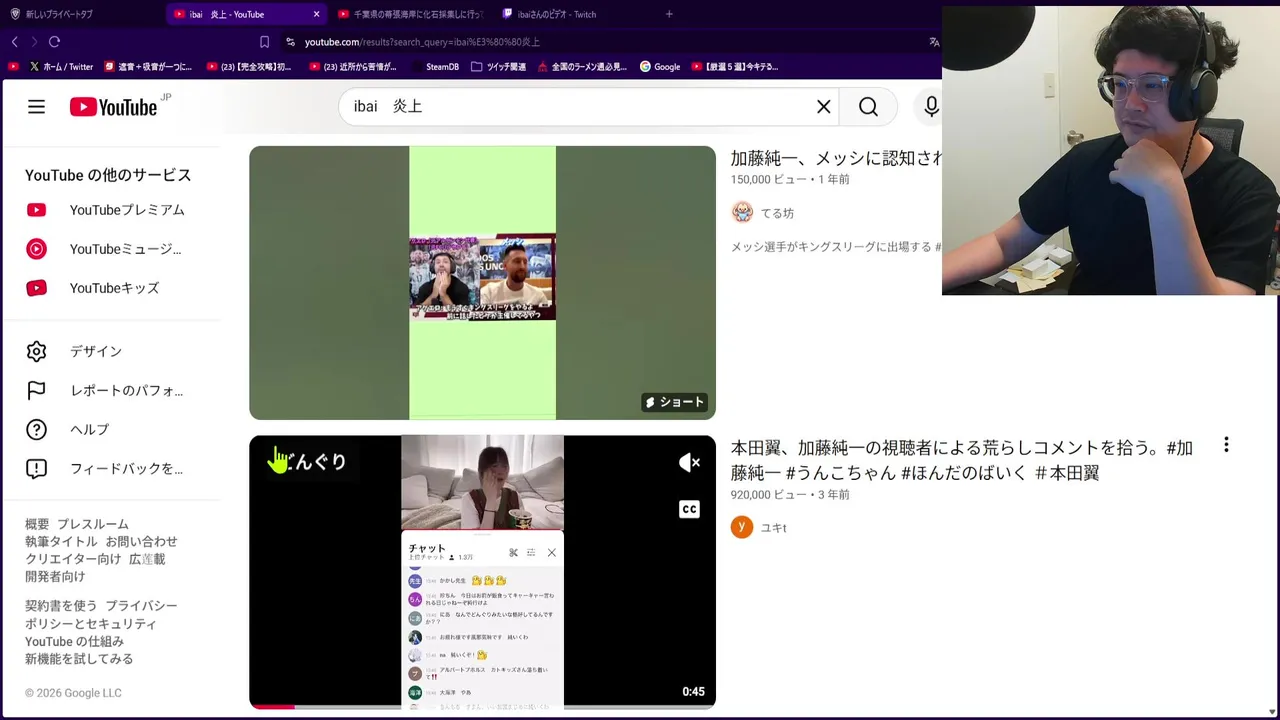Open the ユキt channel name
This screenshot has width=1280, height=720.
[x=773, y=528]
